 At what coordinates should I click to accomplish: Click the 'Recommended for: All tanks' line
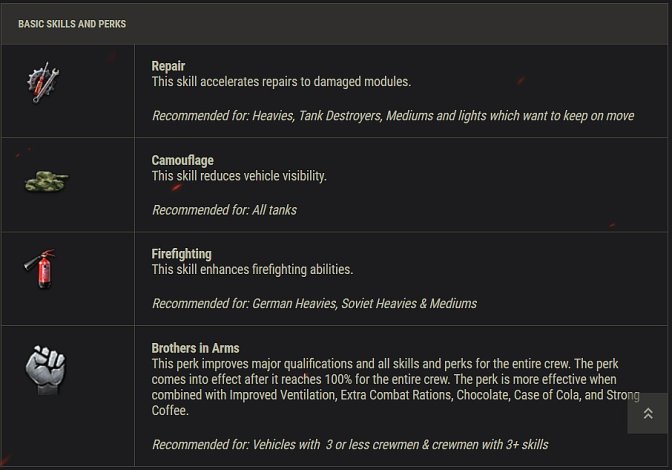tap(224, 210)
